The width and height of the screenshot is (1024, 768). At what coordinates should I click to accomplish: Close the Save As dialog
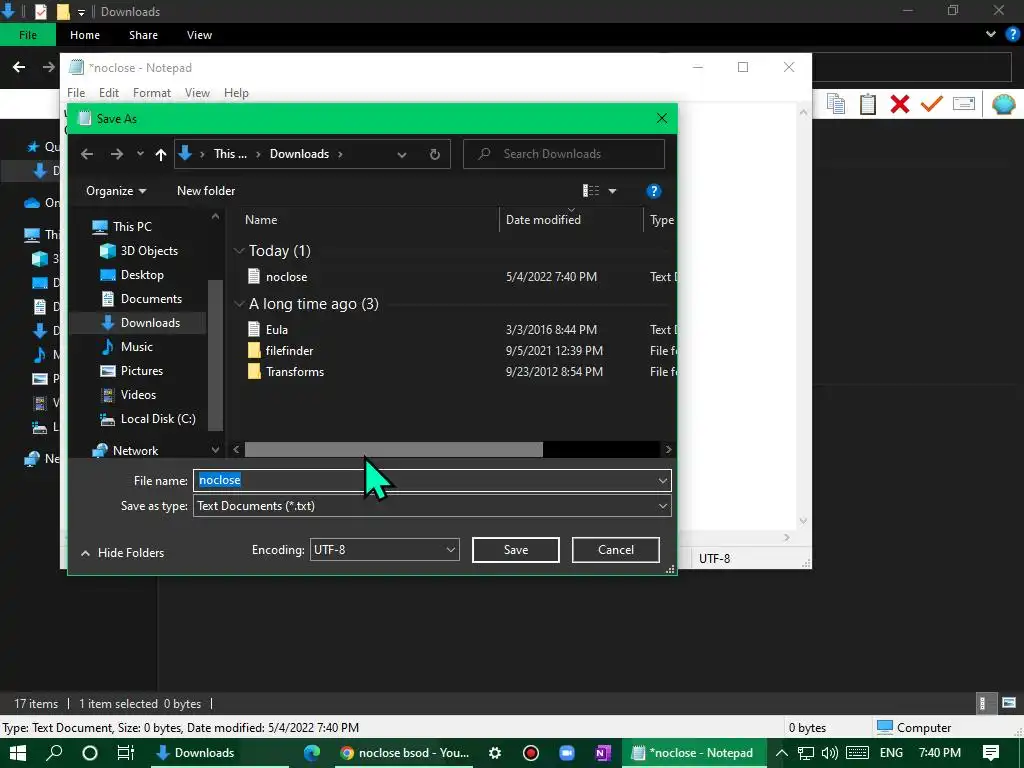[x=662, y=118]
